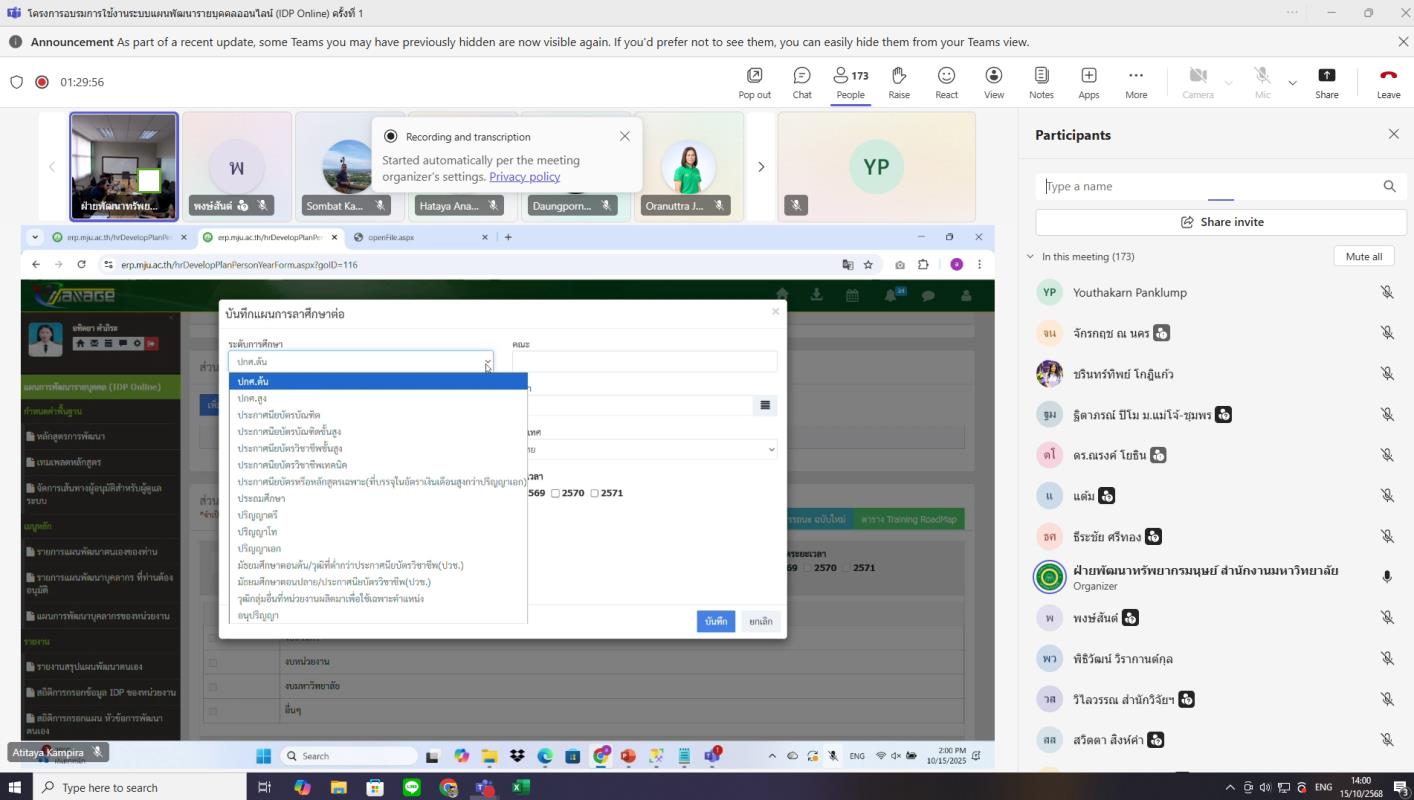Collapse the In this meeting list
Viewport: 1414px width, 800px height.
1030,257
